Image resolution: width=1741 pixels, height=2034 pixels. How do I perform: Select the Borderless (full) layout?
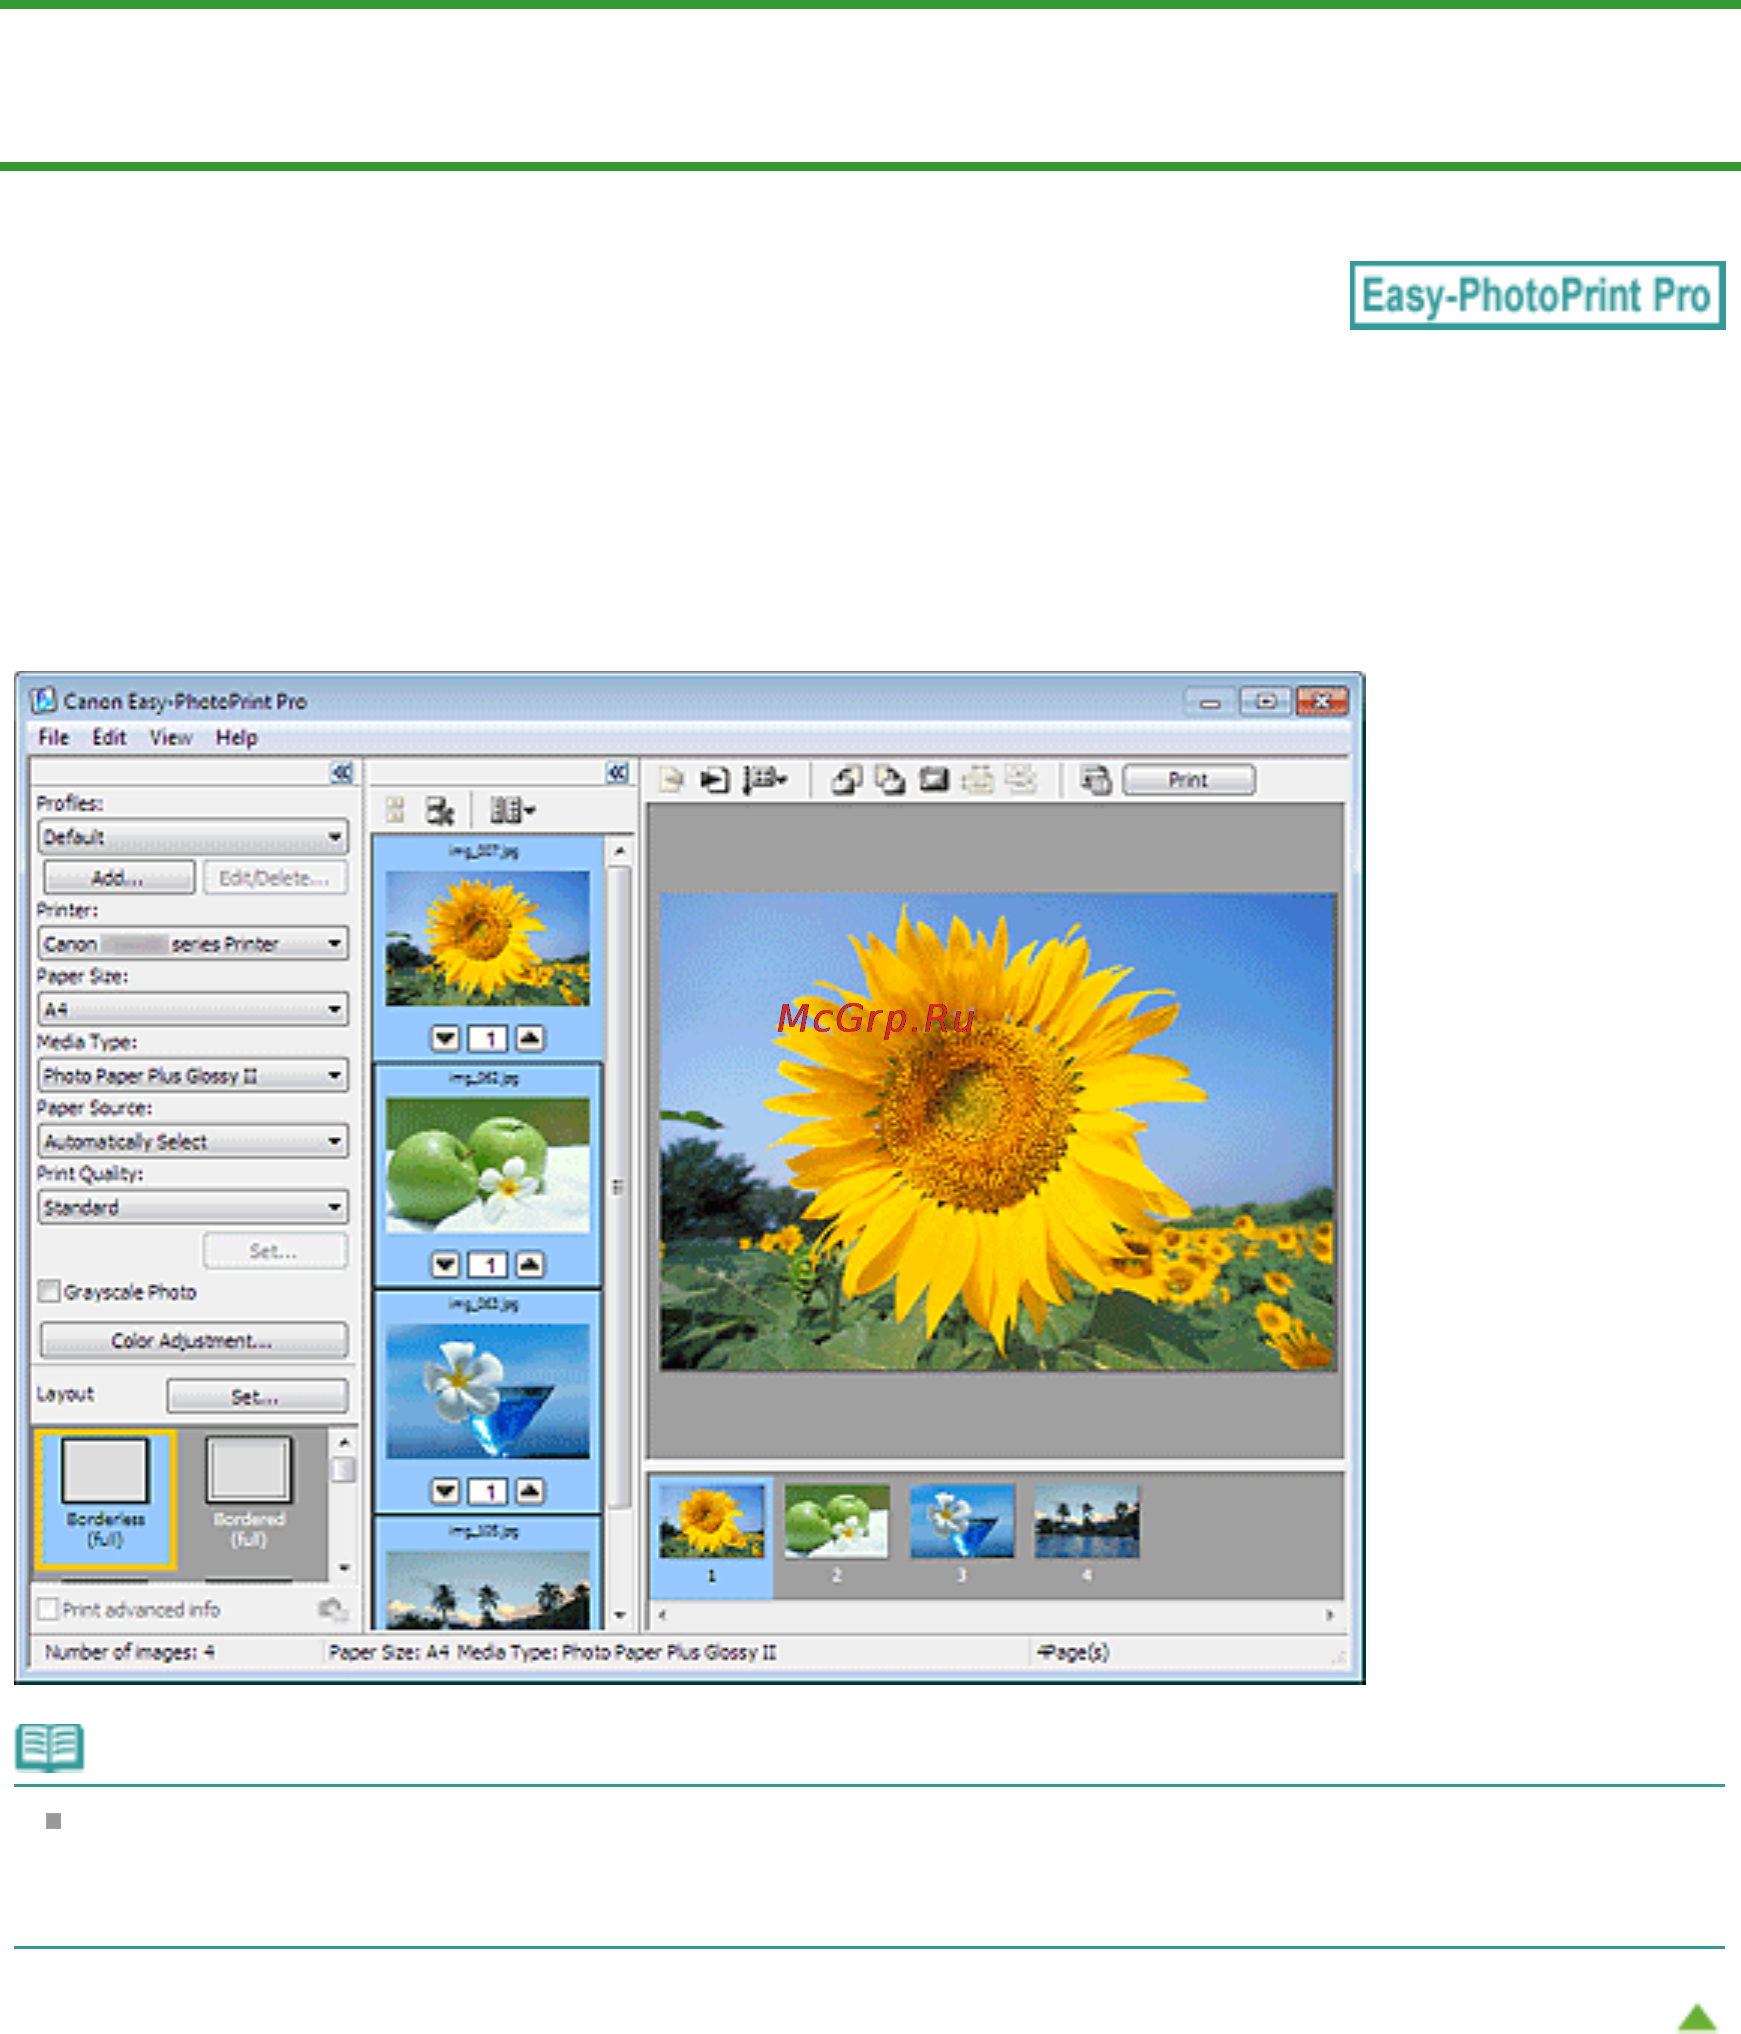[105, 1498]
